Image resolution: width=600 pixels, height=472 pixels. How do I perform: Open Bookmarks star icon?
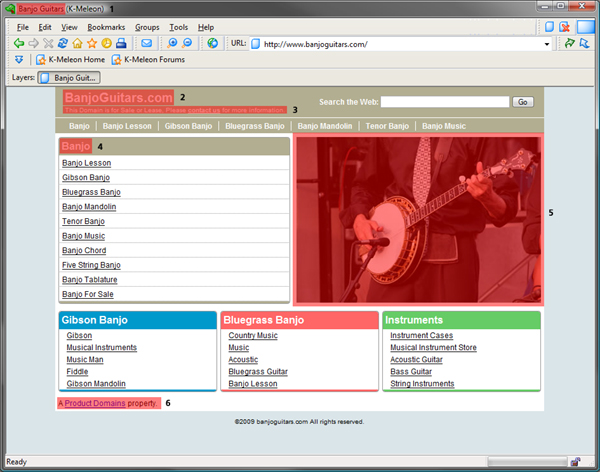point(92,43)
